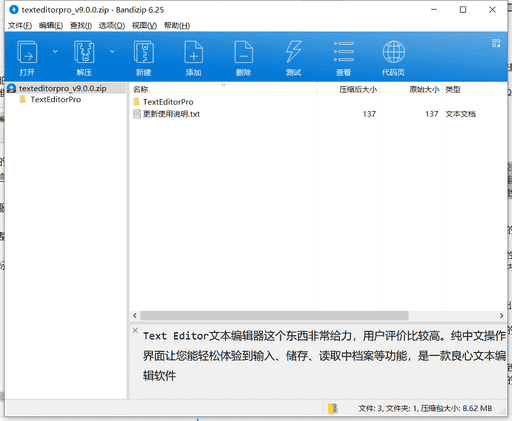Click the right arrow of horizontal scrollbar
The width and height of the screenshot is (512, 421).
tap(501, 315)
